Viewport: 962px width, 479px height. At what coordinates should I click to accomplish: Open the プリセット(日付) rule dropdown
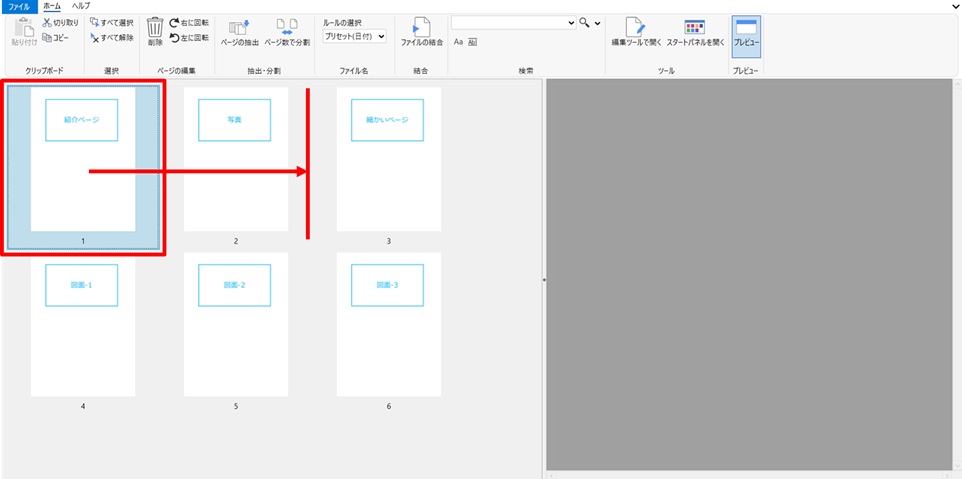tap(354, 37)
